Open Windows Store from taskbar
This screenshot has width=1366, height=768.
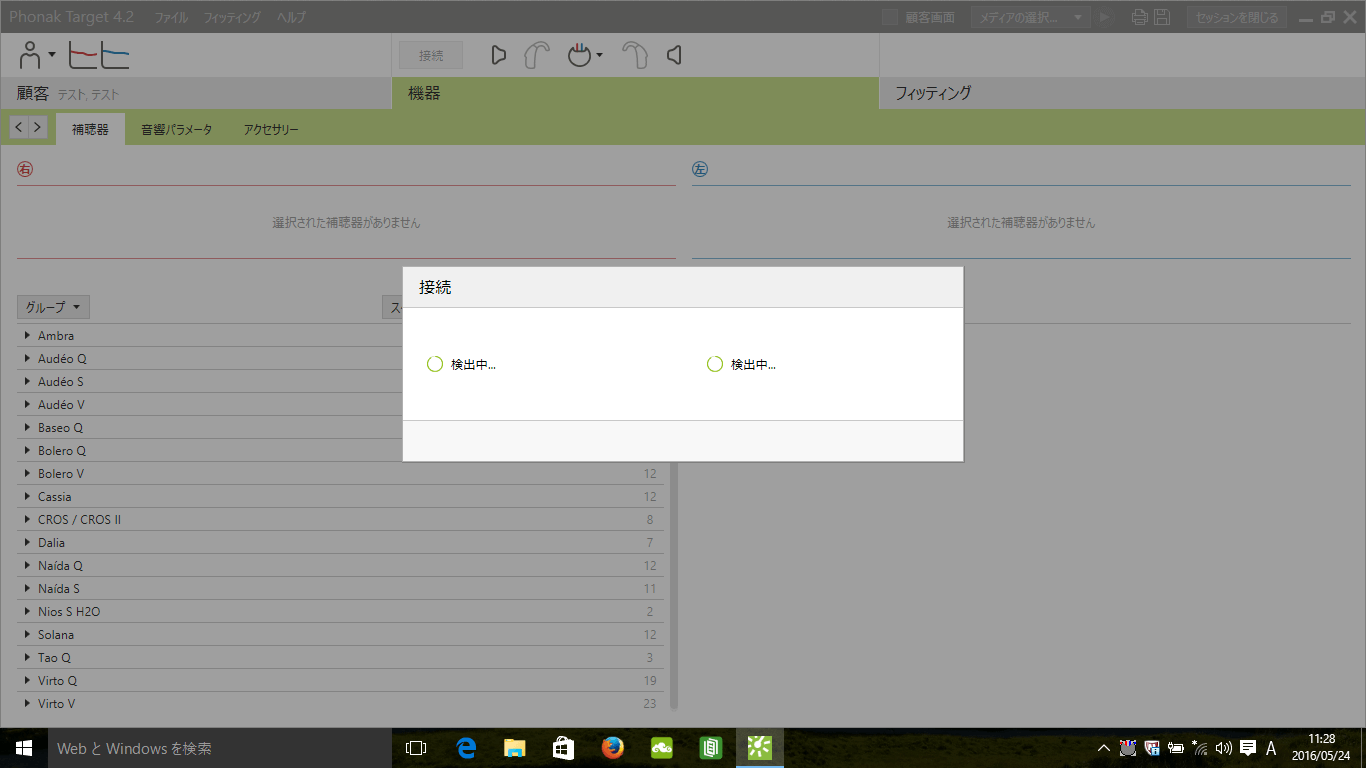click(563, 748)
